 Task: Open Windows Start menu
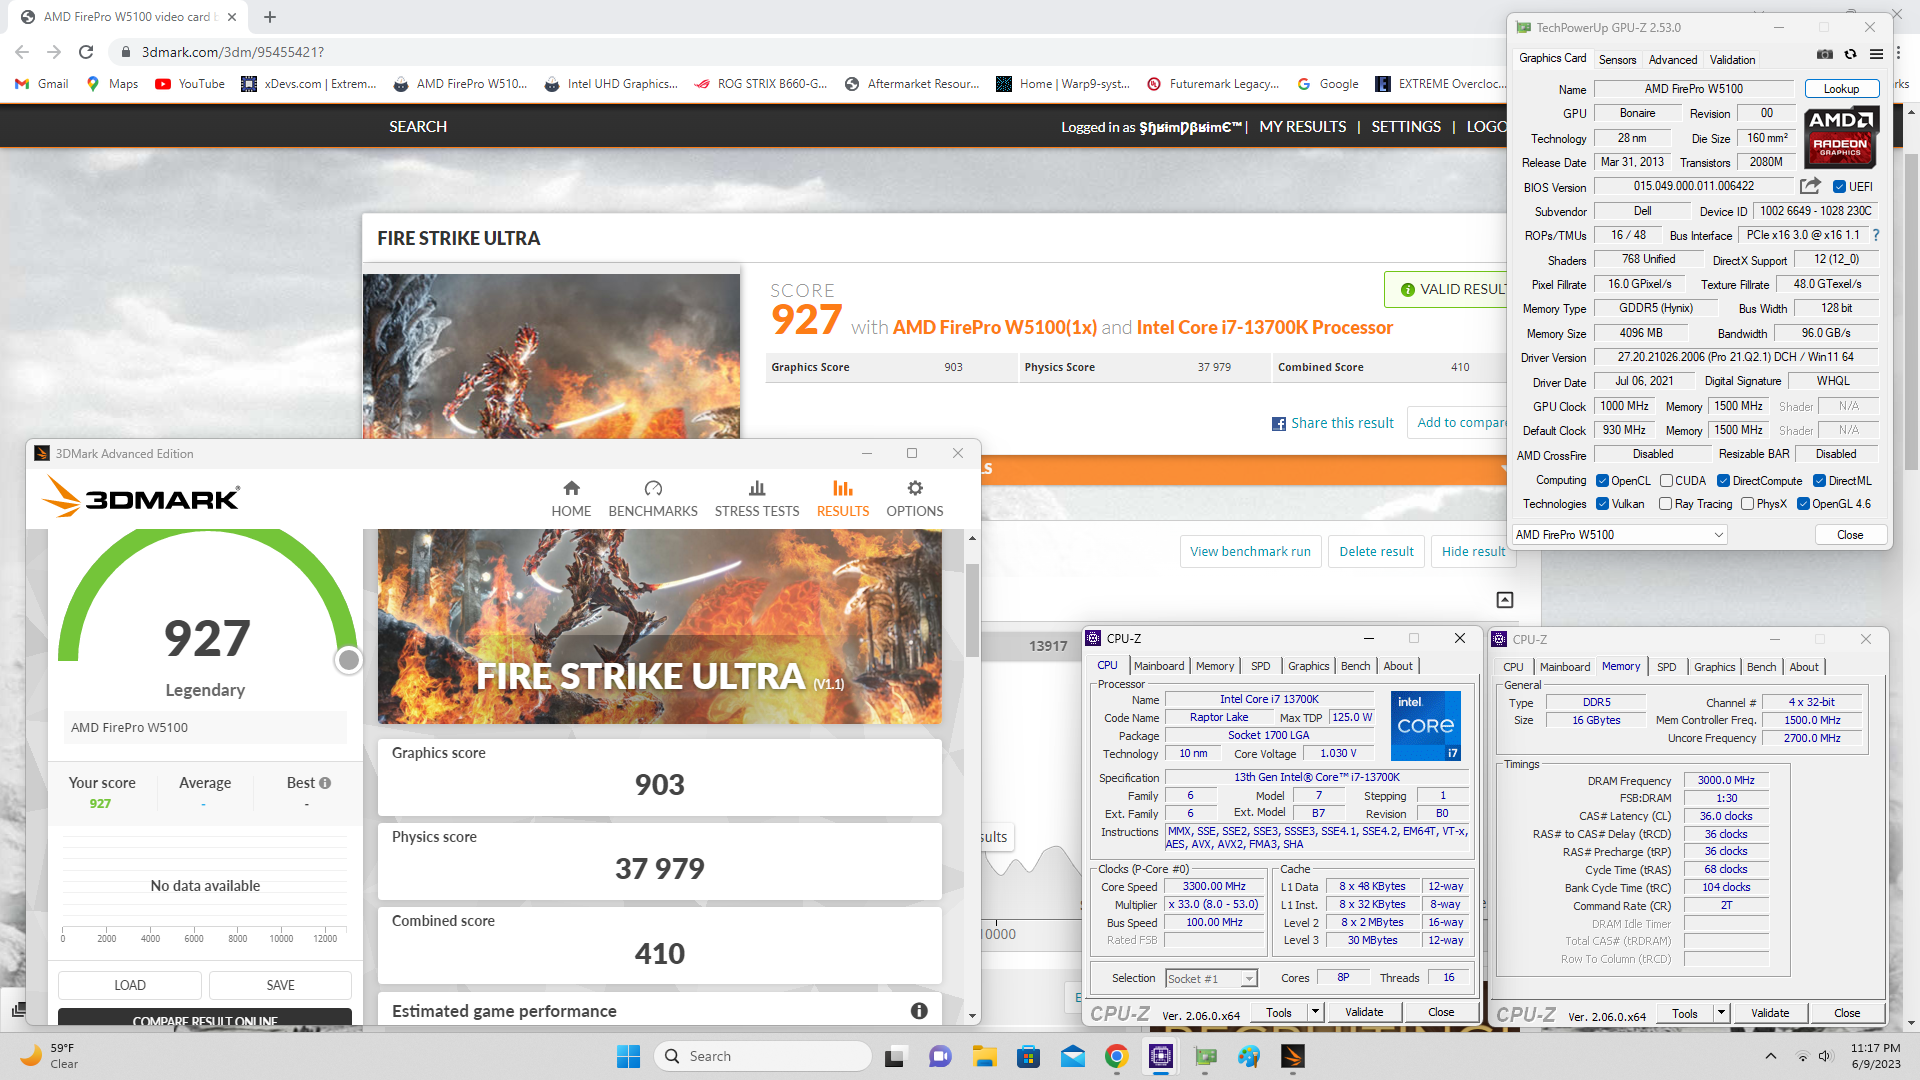click(628, 1056)
